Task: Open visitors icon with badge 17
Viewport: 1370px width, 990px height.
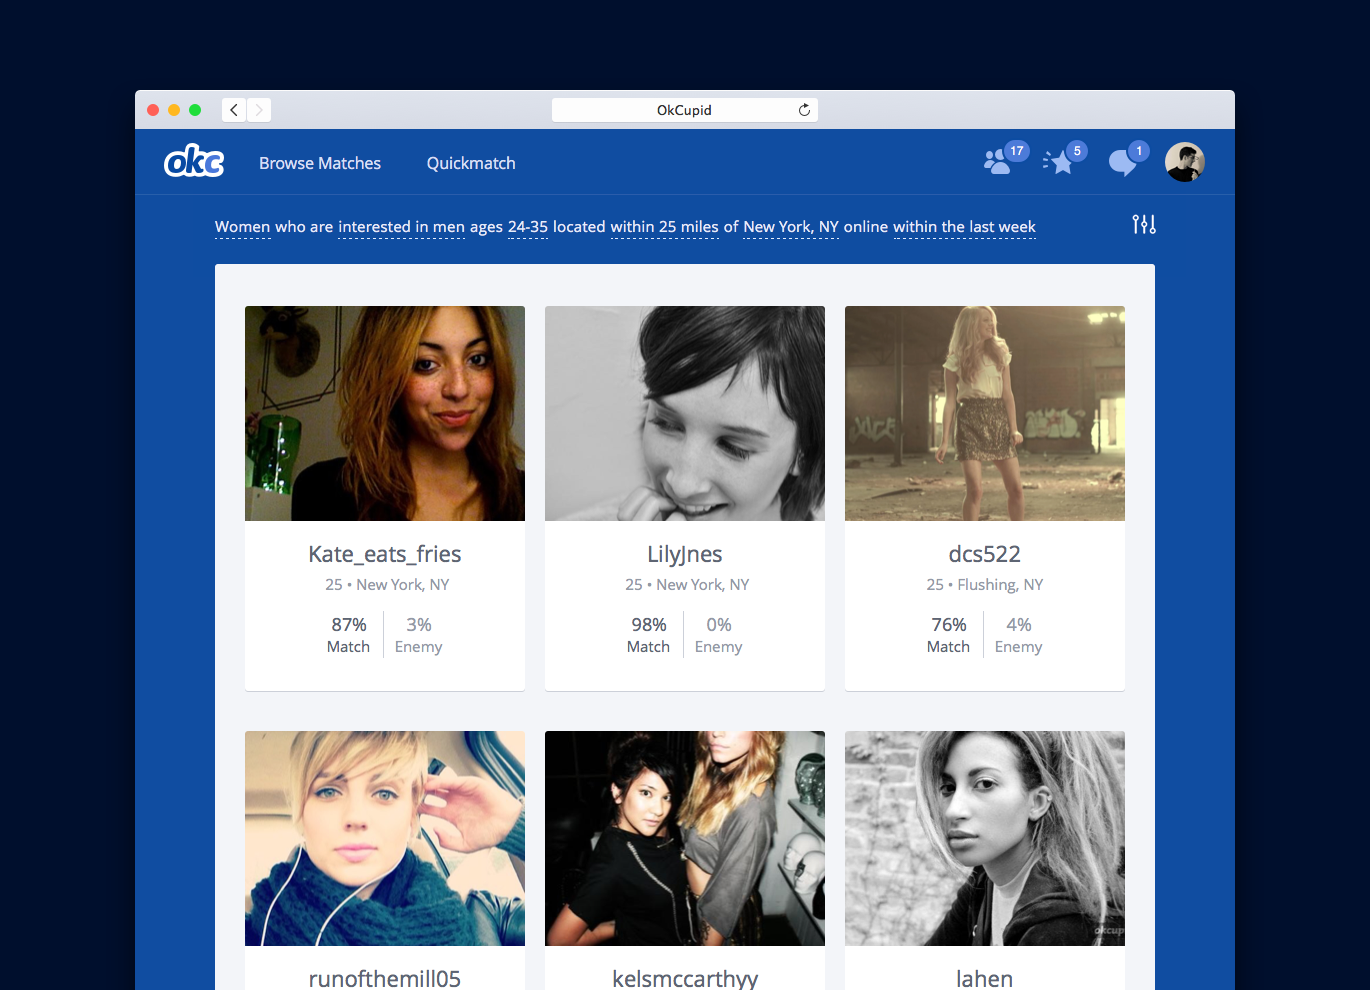Action: click(1005, 158)
